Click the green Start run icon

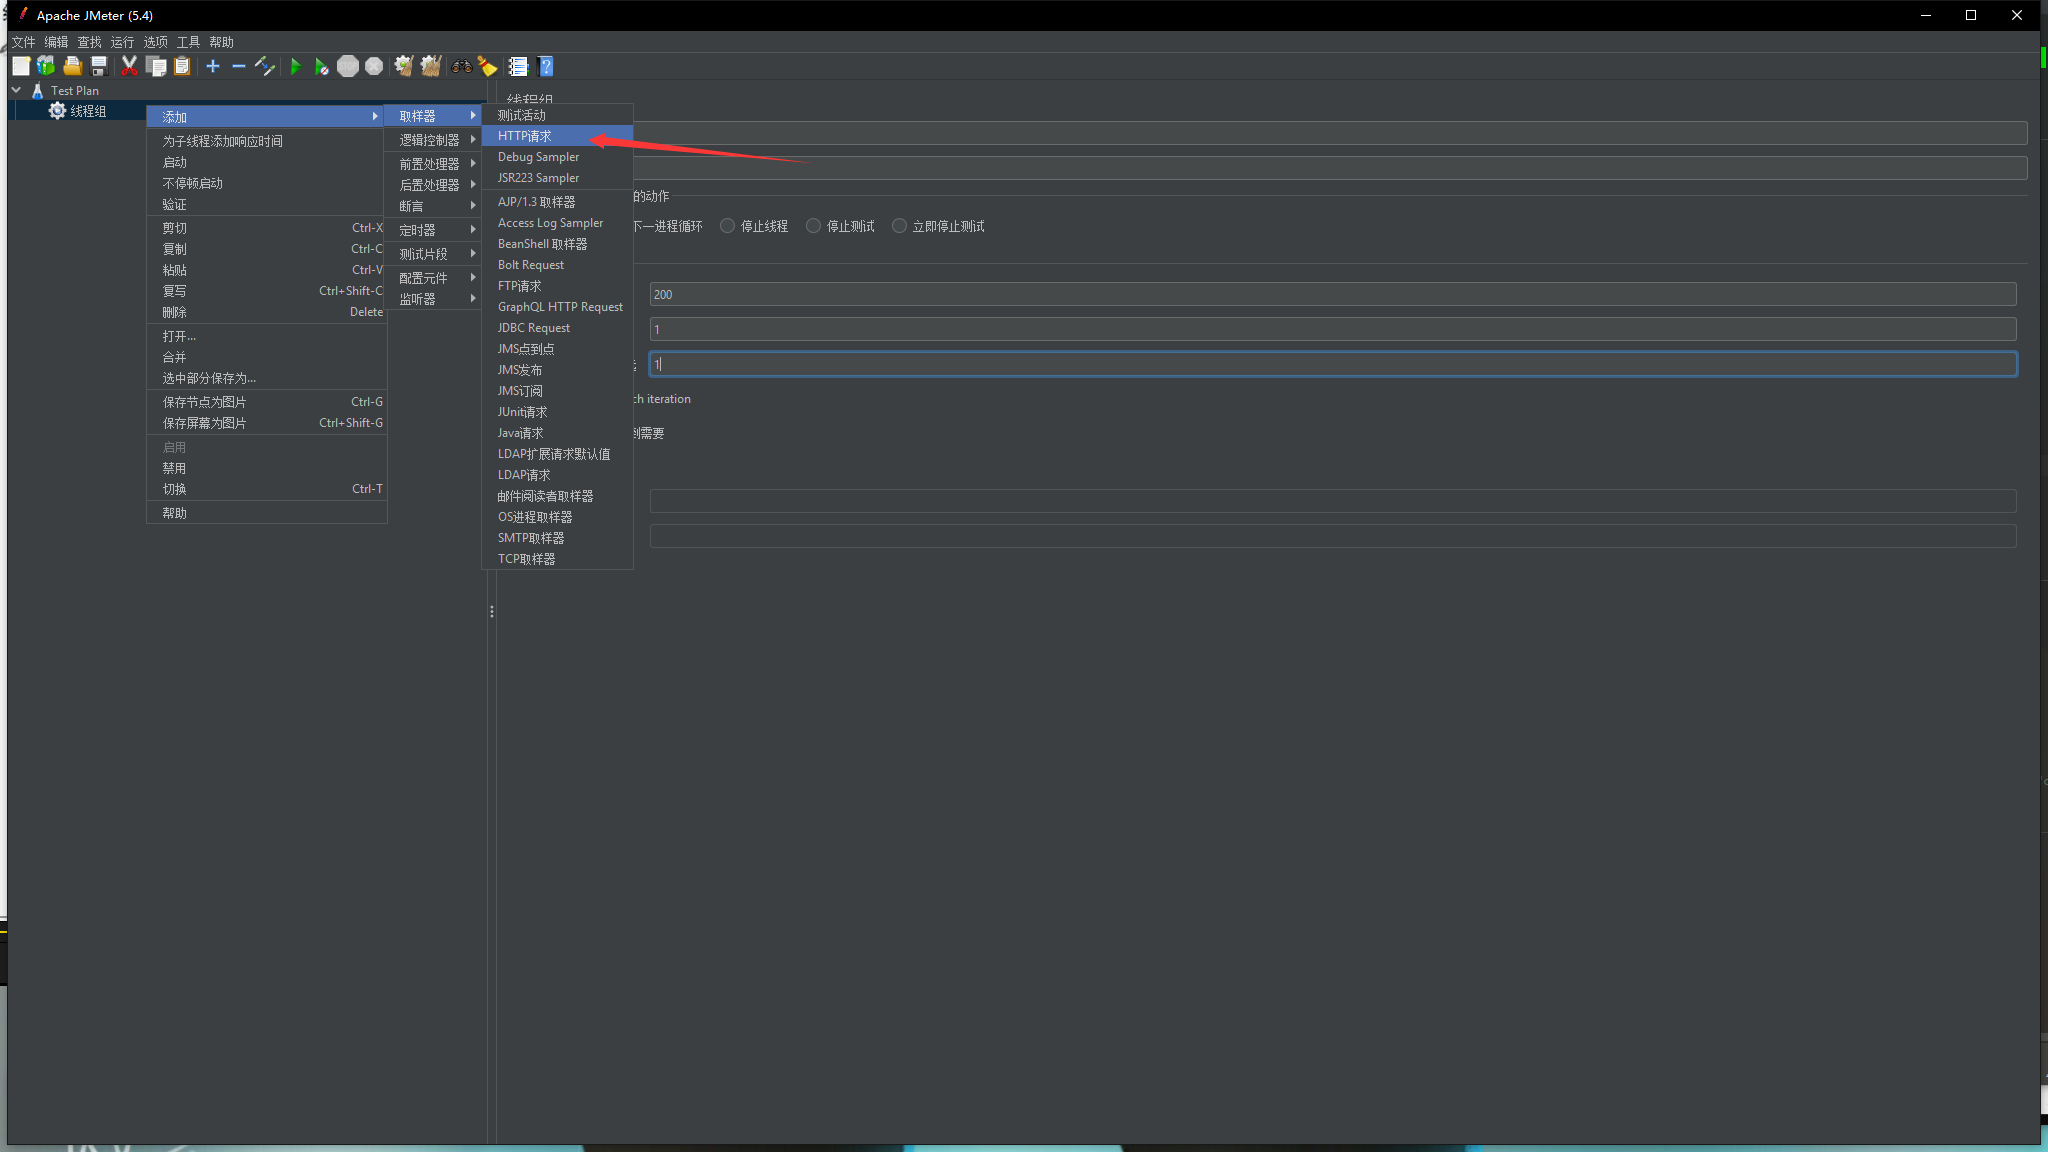tap(295, 66)
